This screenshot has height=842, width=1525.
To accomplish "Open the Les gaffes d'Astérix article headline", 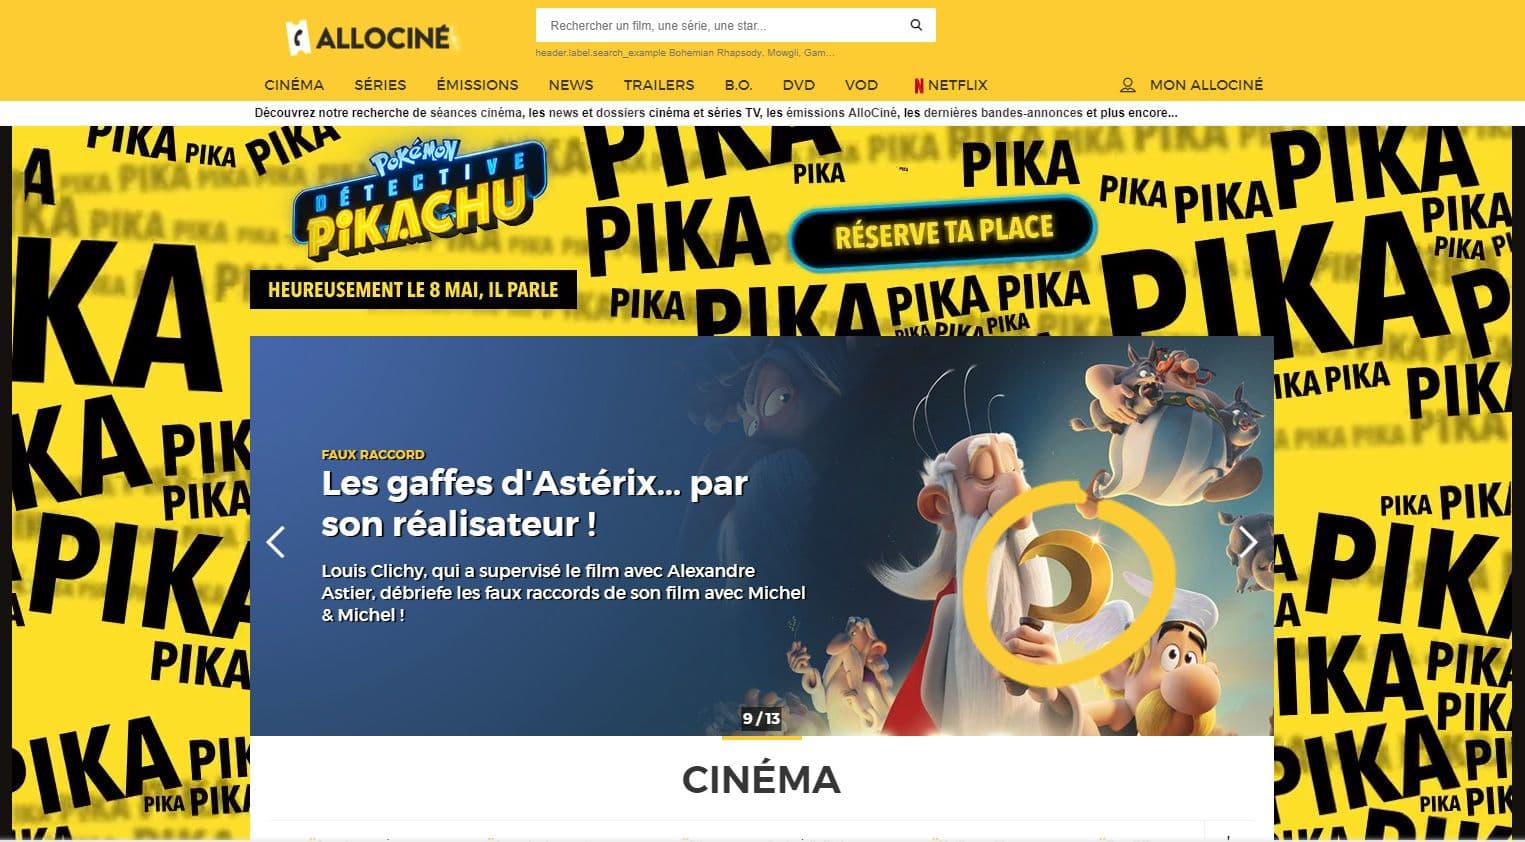I will (534, 503).
